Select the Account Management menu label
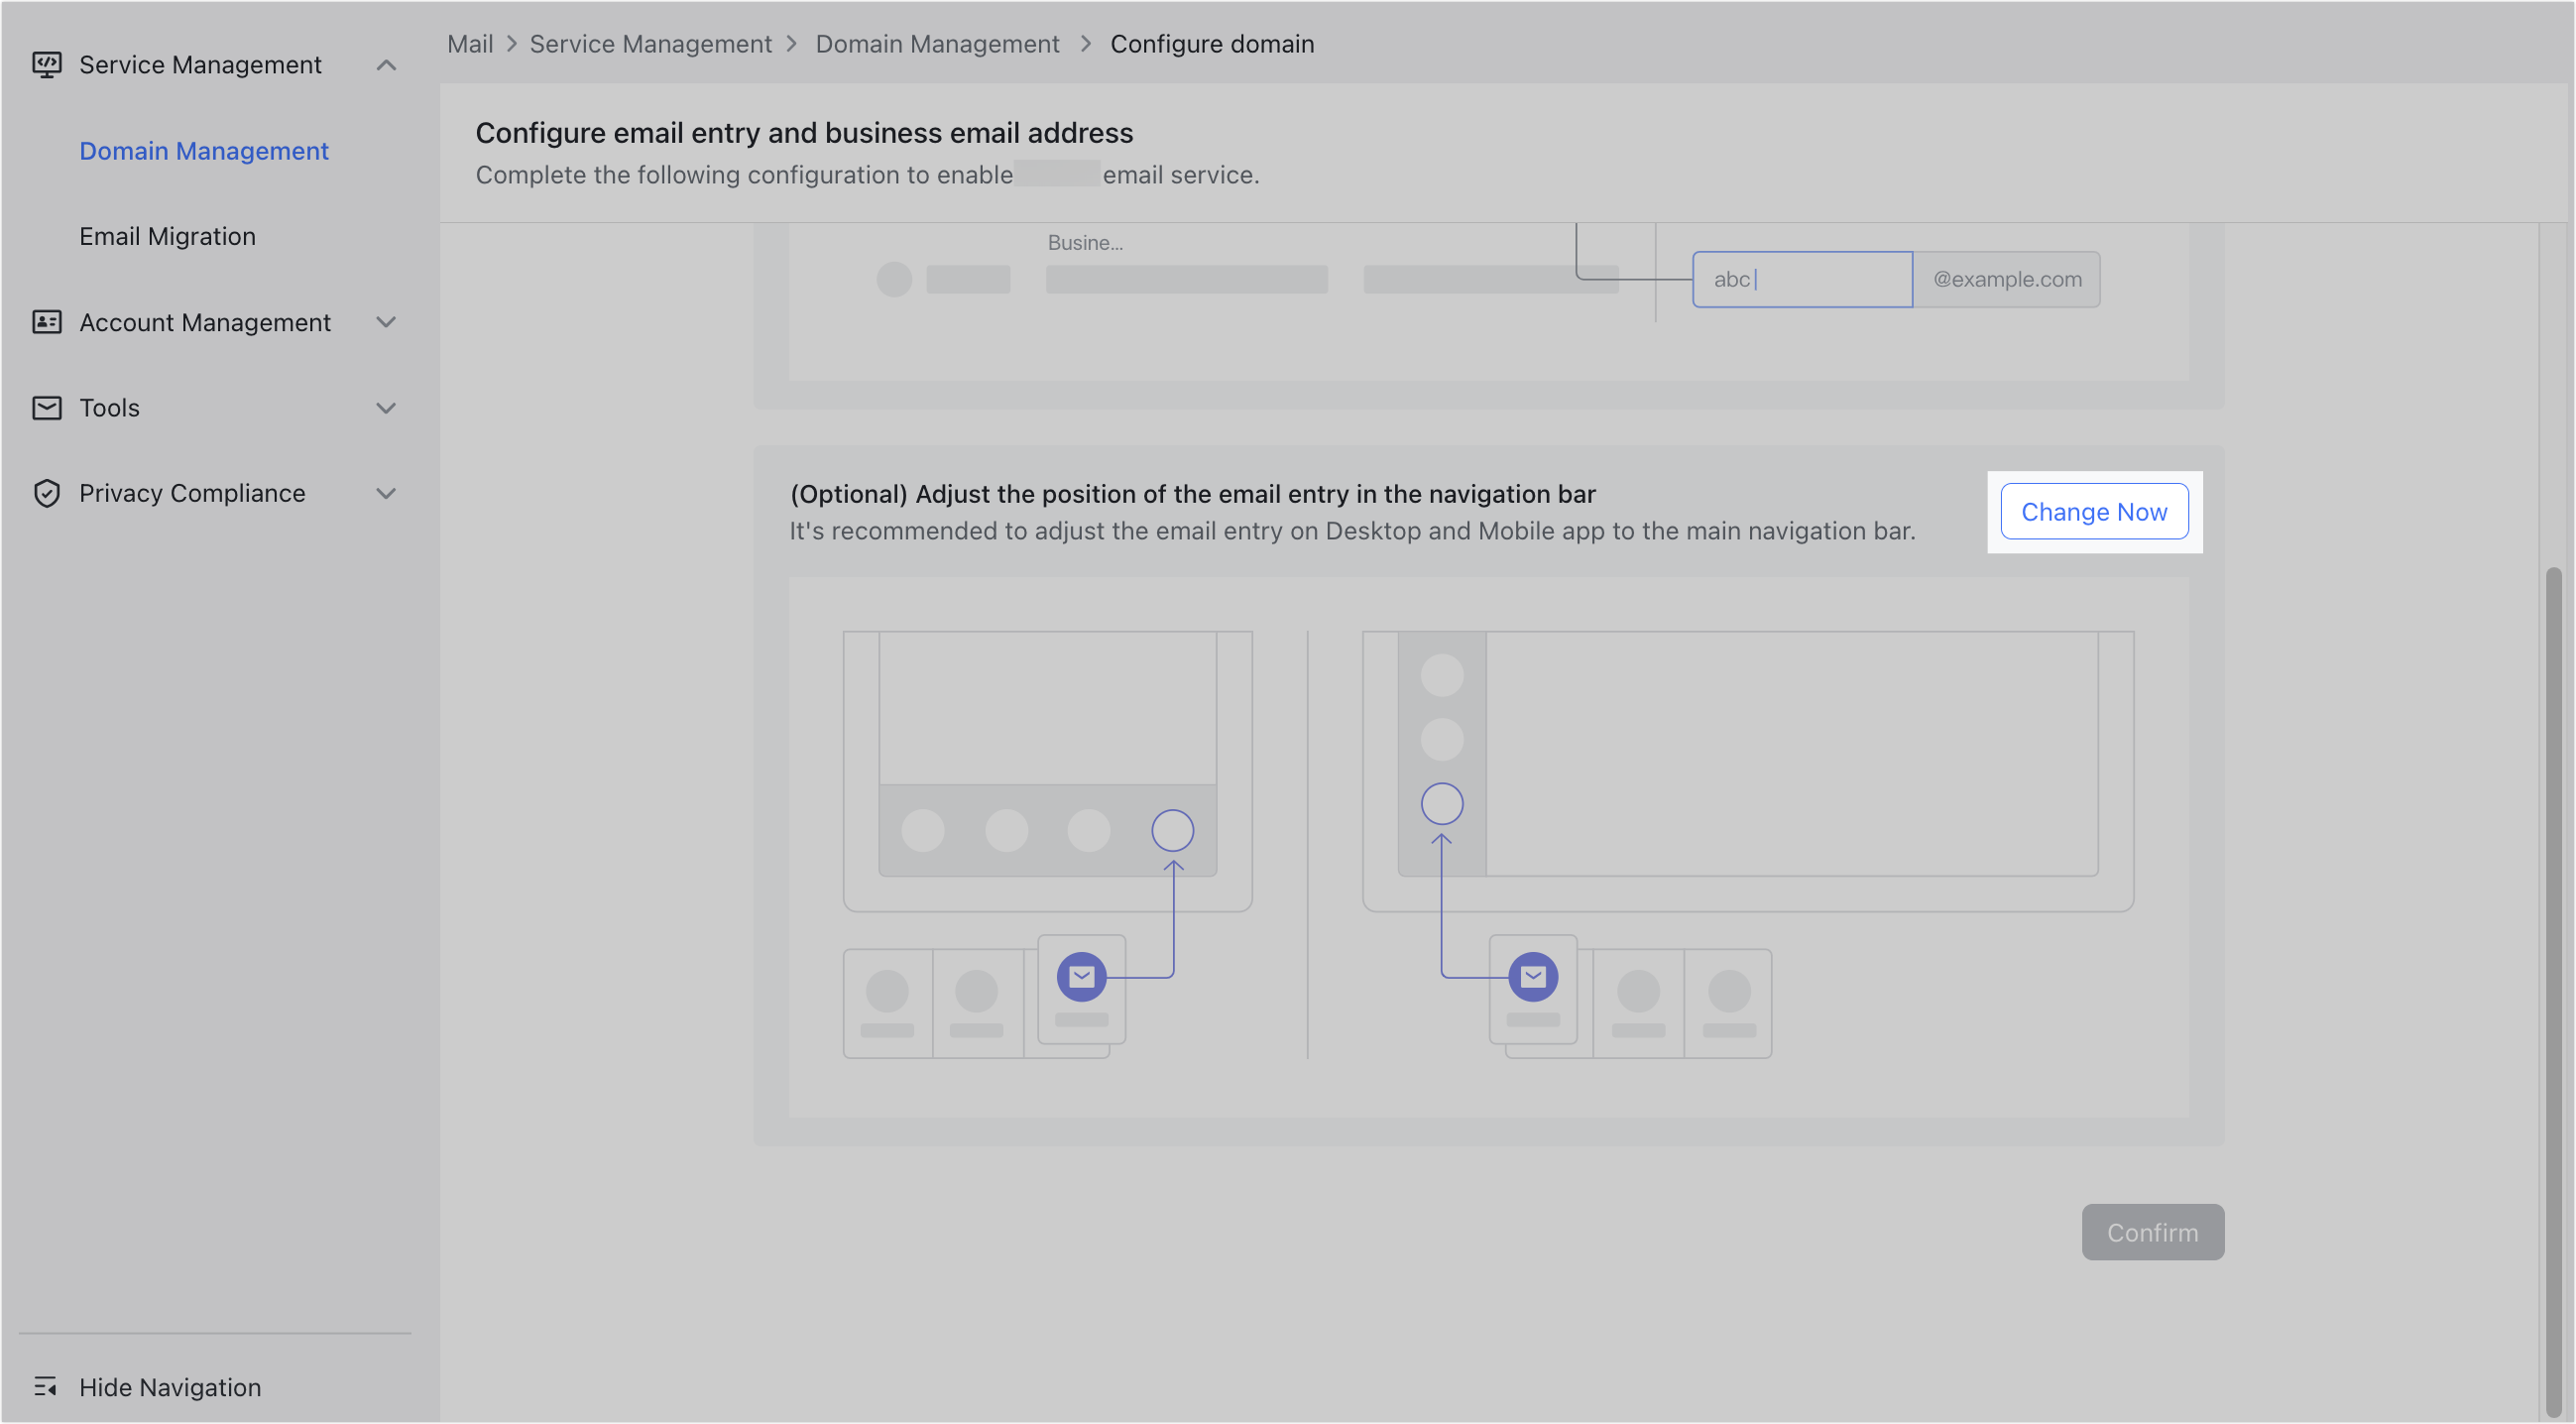 205,322
